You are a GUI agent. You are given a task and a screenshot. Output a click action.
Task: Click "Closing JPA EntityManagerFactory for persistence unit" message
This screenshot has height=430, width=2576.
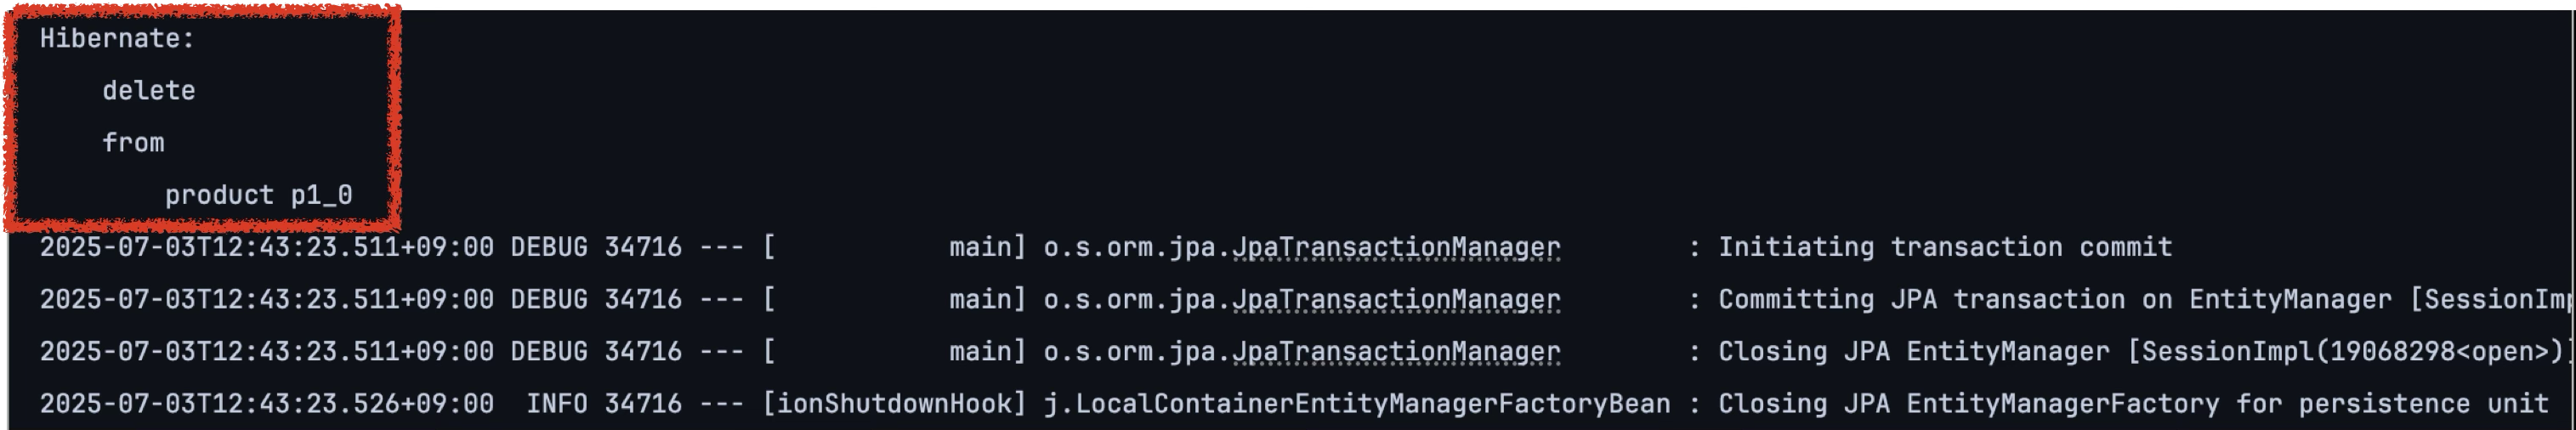click(2132, 403)
